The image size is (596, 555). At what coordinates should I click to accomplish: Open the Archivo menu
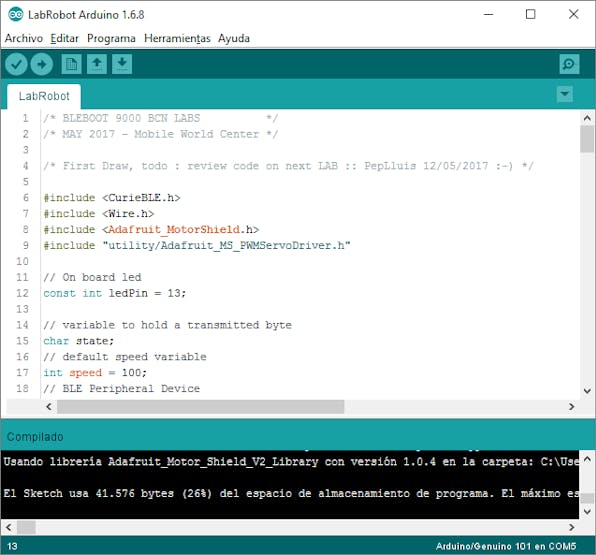coord(24,38)
